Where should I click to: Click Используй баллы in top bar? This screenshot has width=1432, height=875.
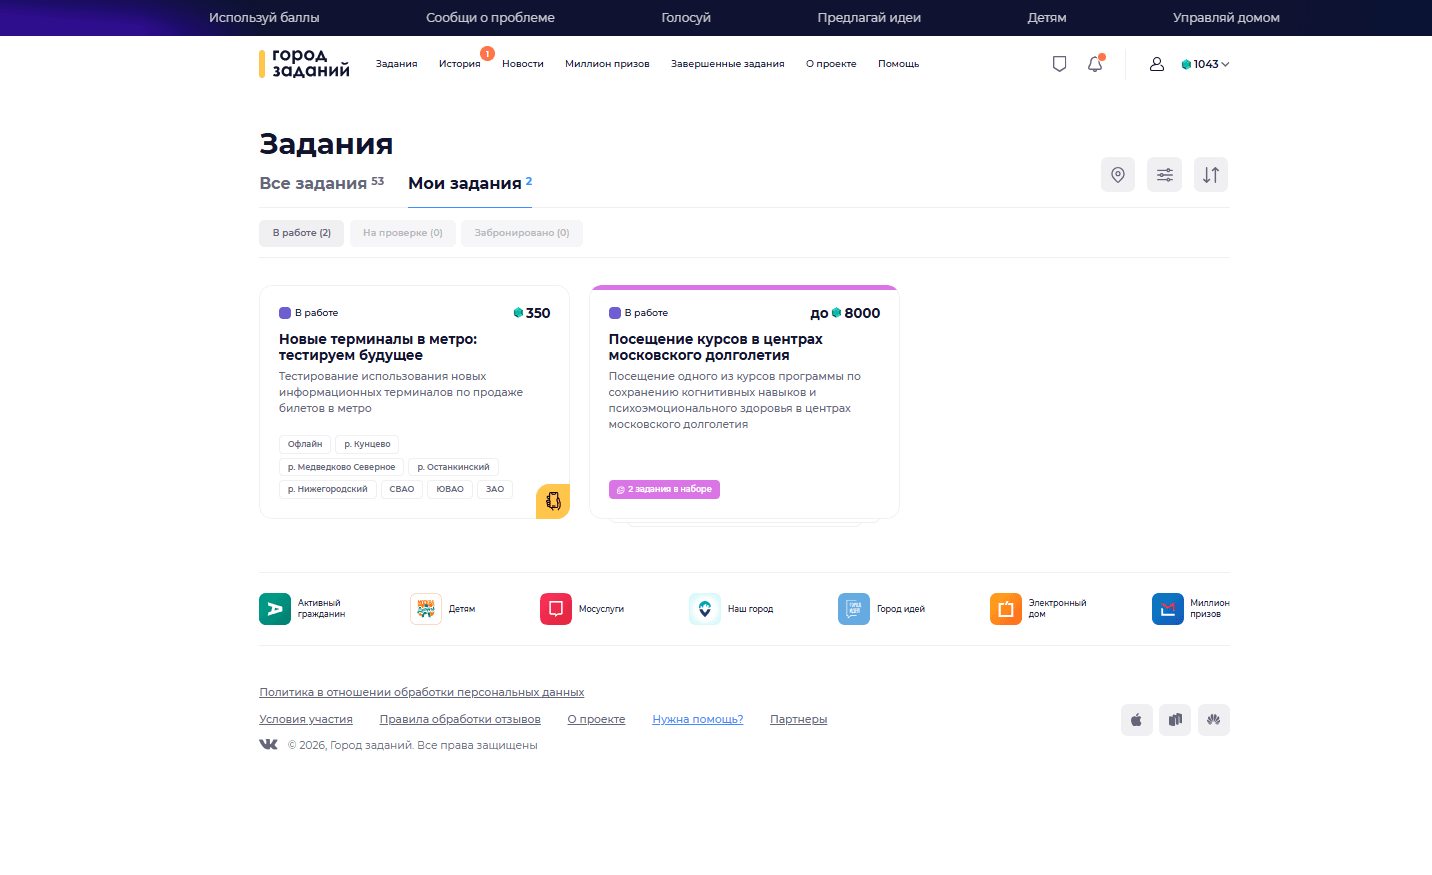click(264, 18)
